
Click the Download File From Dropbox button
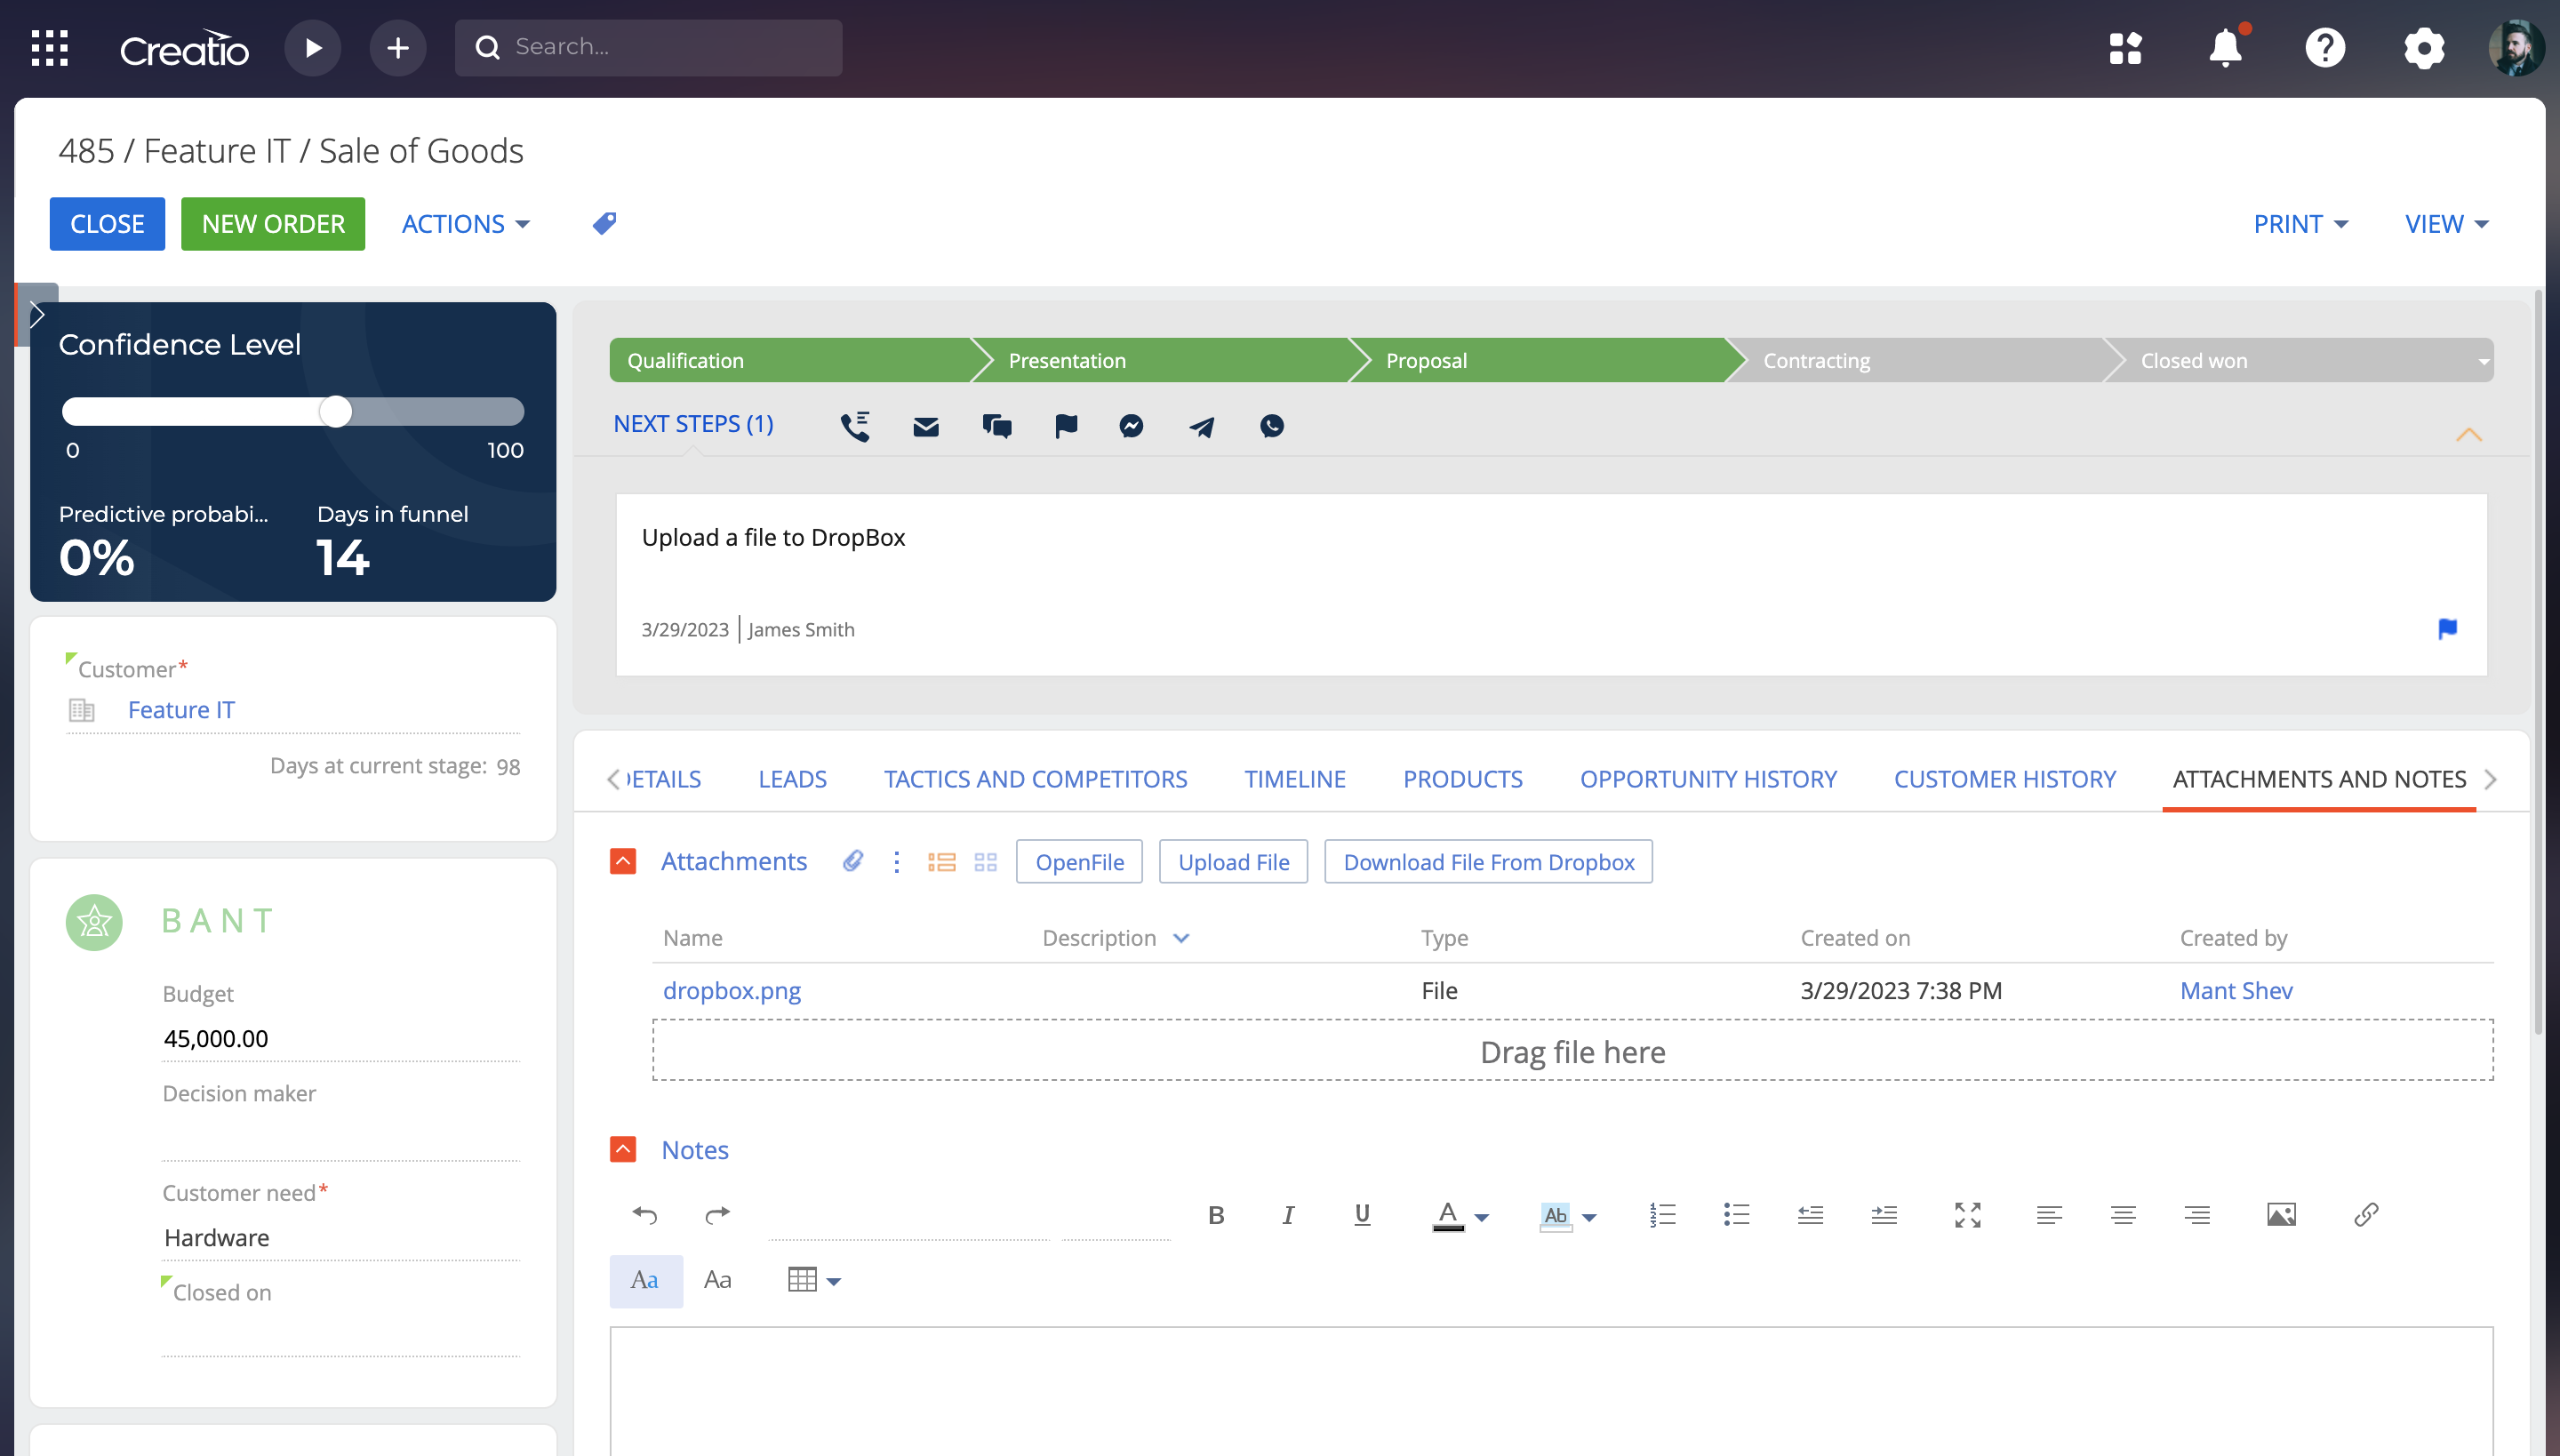[x=1487, y=861]
